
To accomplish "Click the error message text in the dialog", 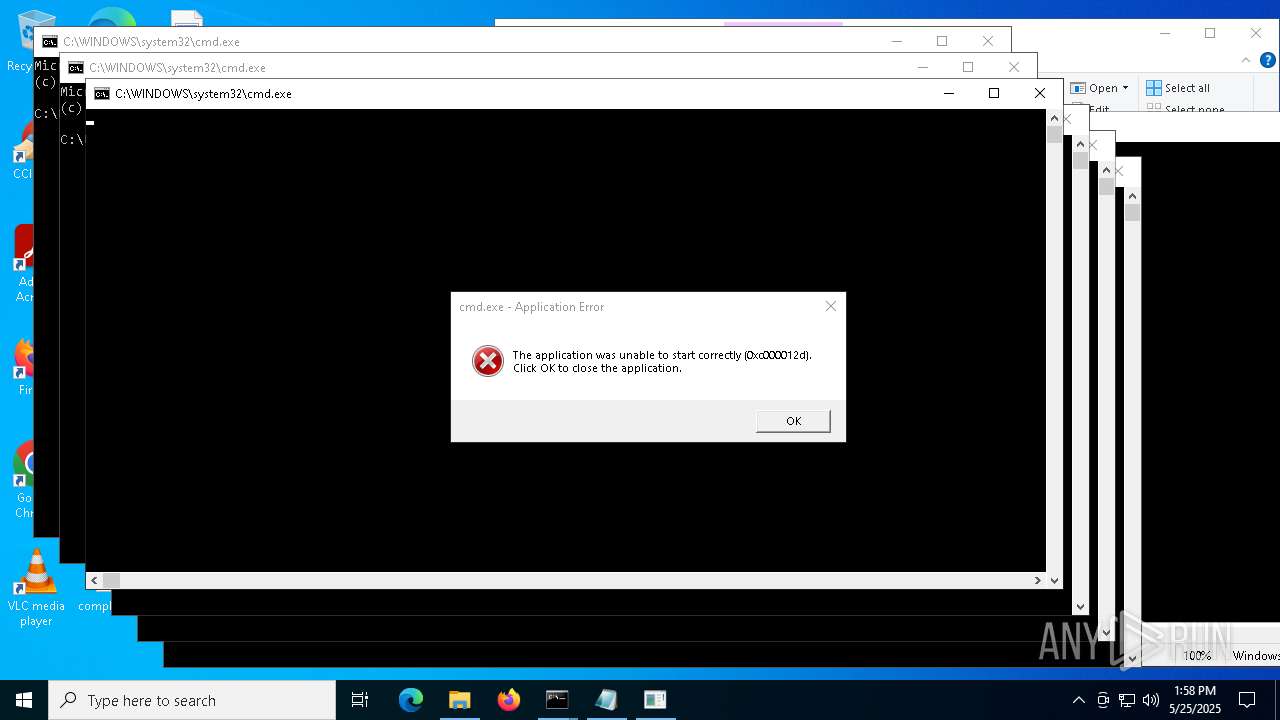I will point(662,361).
